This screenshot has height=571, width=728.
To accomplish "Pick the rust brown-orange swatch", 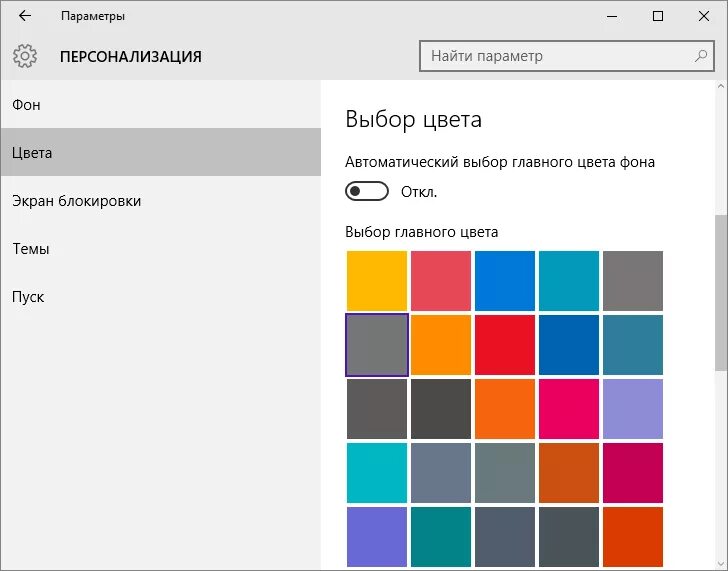I will [x=569, y=473].
